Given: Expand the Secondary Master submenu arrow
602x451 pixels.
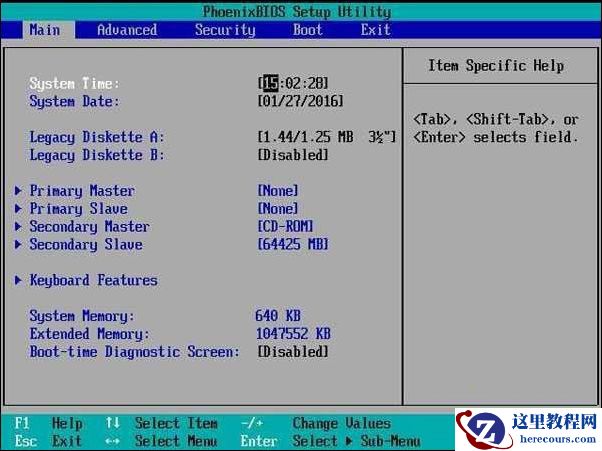Looking at the screenshot, I should (19, 227).
